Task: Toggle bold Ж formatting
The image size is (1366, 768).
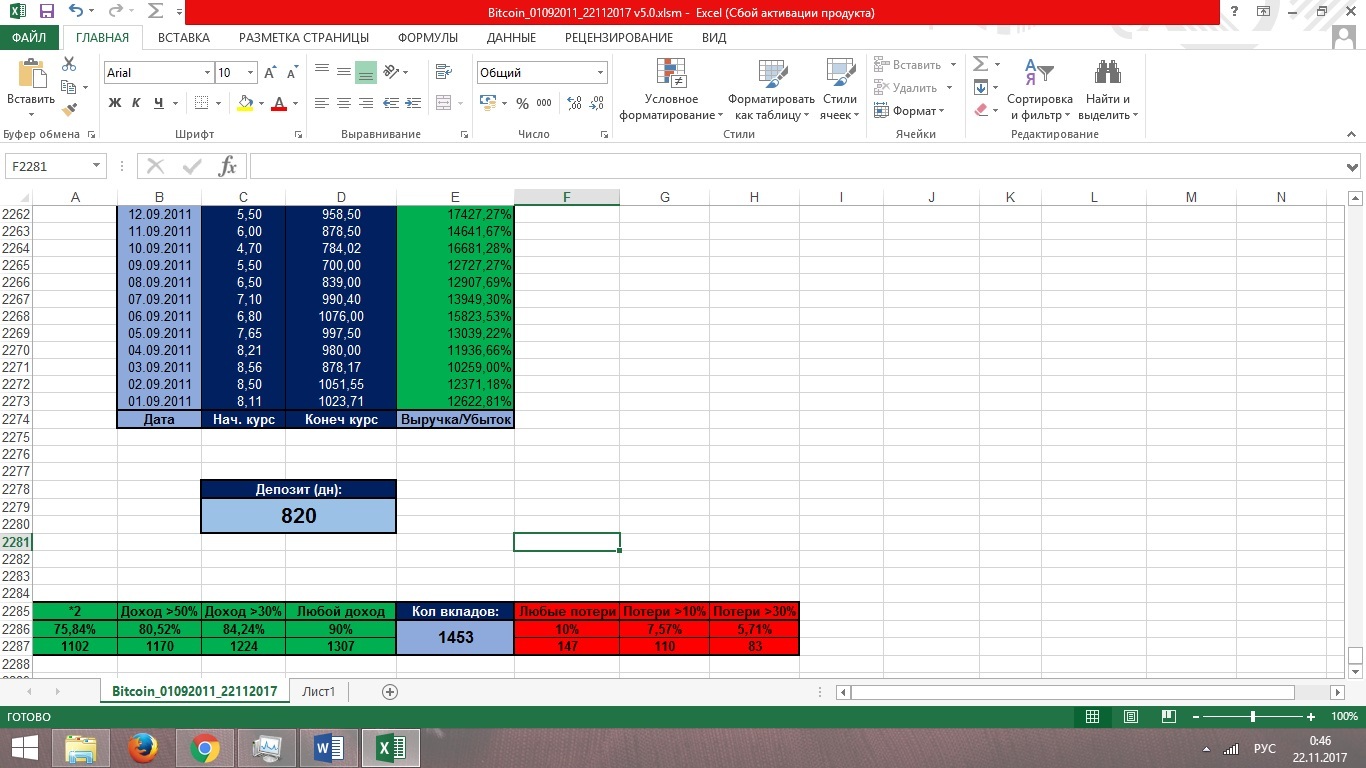Action: coord(115,103)
